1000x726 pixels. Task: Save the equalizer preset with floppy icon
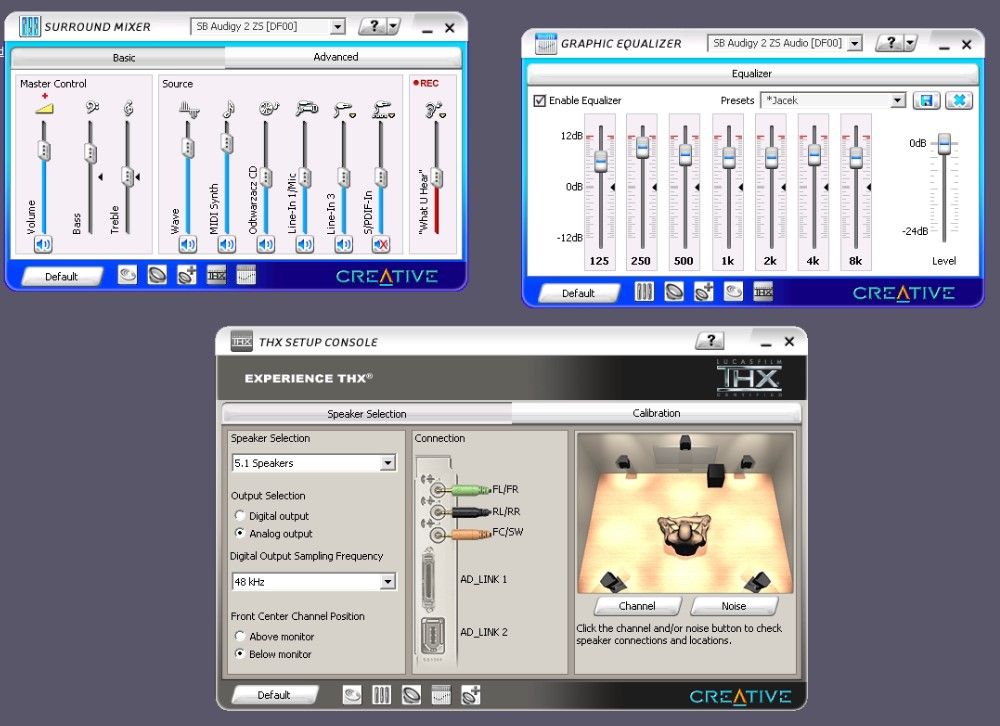927,100
